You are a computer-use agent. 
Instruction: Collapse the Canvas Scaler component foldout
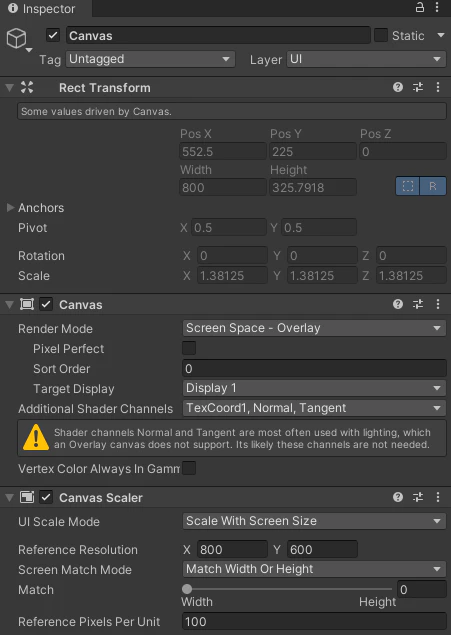click(10, 497)
